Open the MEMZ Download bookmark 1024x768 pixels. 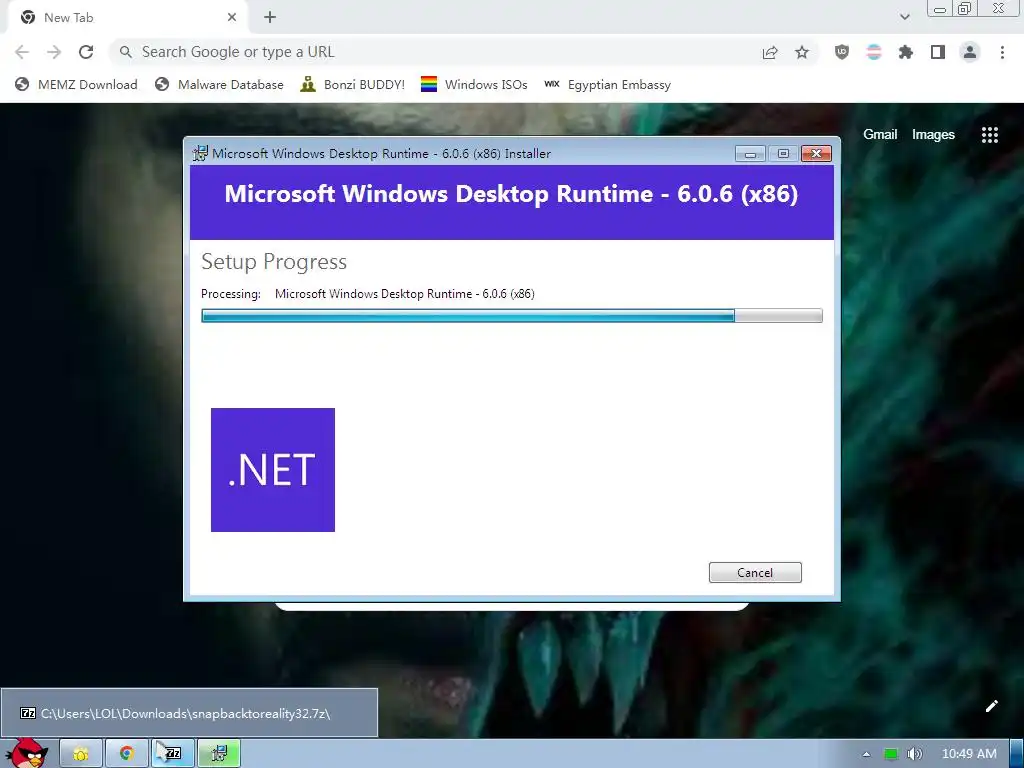[76, 85]
